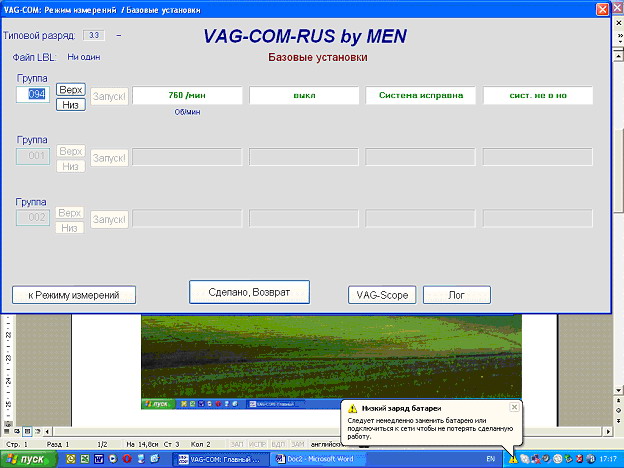Close the low battery warning balloon
The height and width of the screenshot is (468, 624).
tap(514, 407)
